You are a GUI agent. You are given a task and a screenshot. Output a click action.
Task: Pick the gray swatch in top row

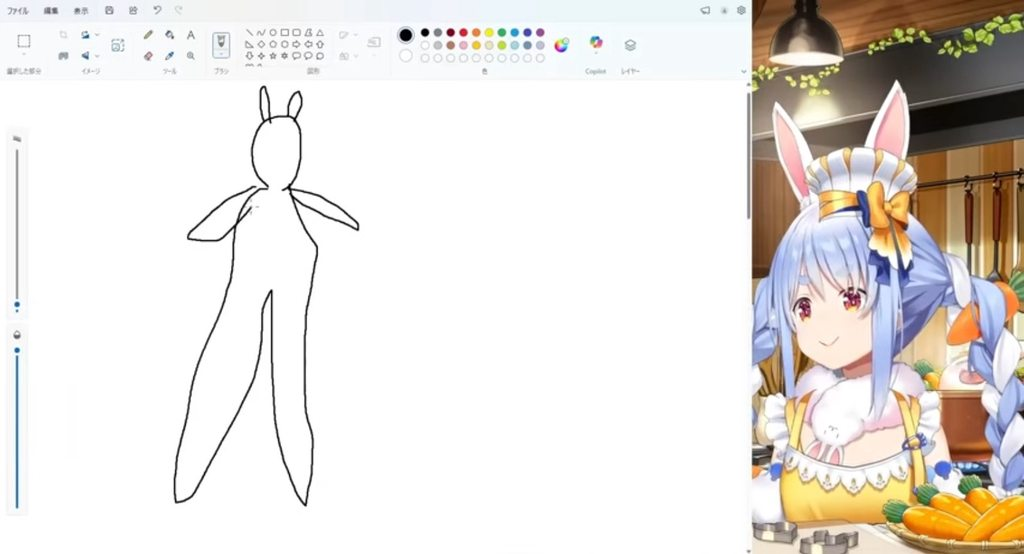coord(438,33)
